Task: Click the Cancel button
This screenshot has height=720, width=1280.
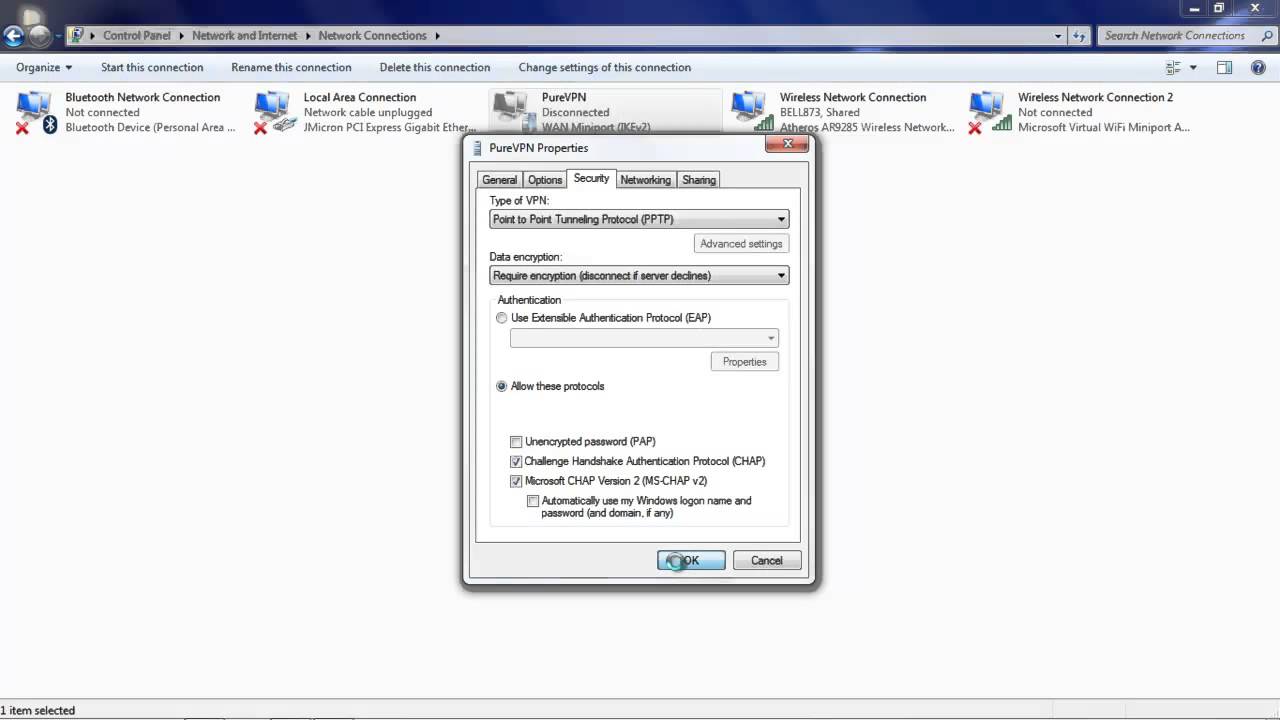Action: click(x=767, y=560)
